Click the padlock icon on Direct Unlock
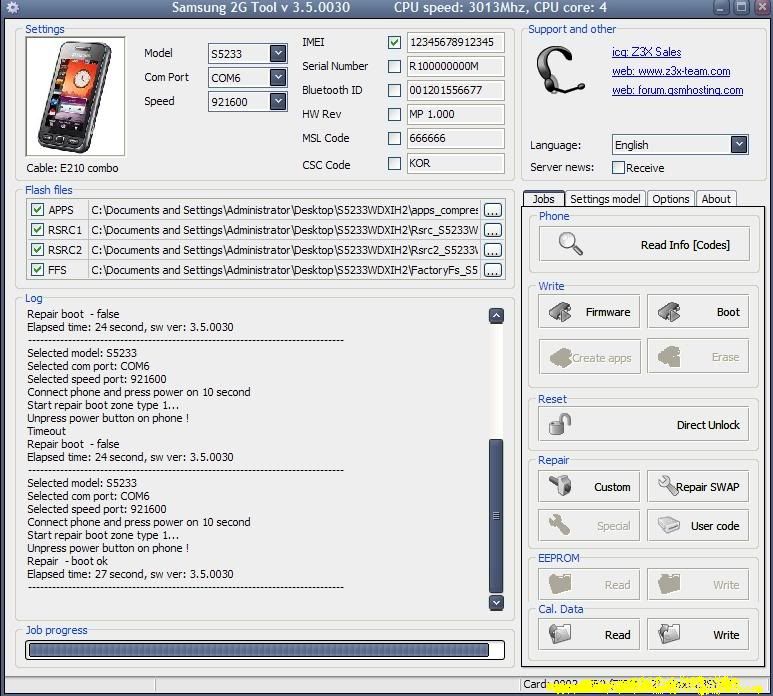Screen dimensions: 773x696 coord(561,424)
